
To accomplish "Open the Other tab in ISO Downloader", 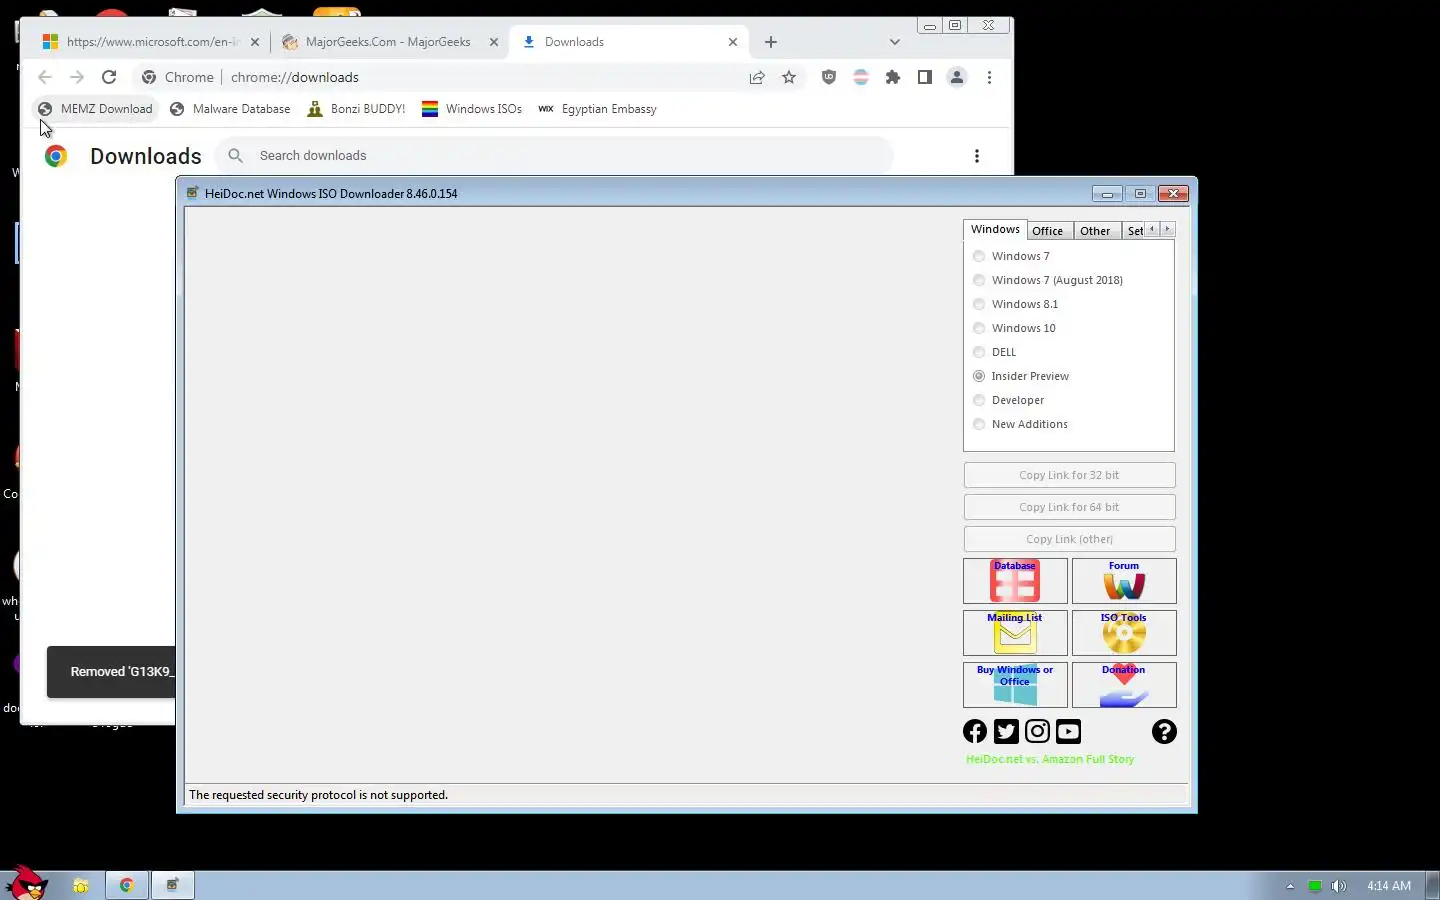I will [x=1095, y=231].
